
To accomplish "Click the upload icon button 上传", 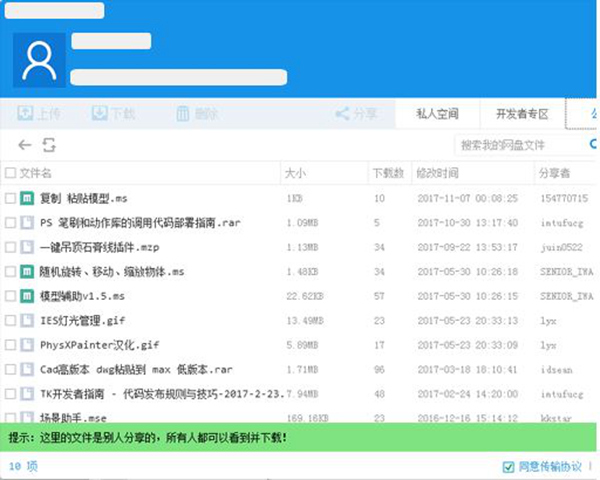I will pyautogui.click(x=26, y=113).
